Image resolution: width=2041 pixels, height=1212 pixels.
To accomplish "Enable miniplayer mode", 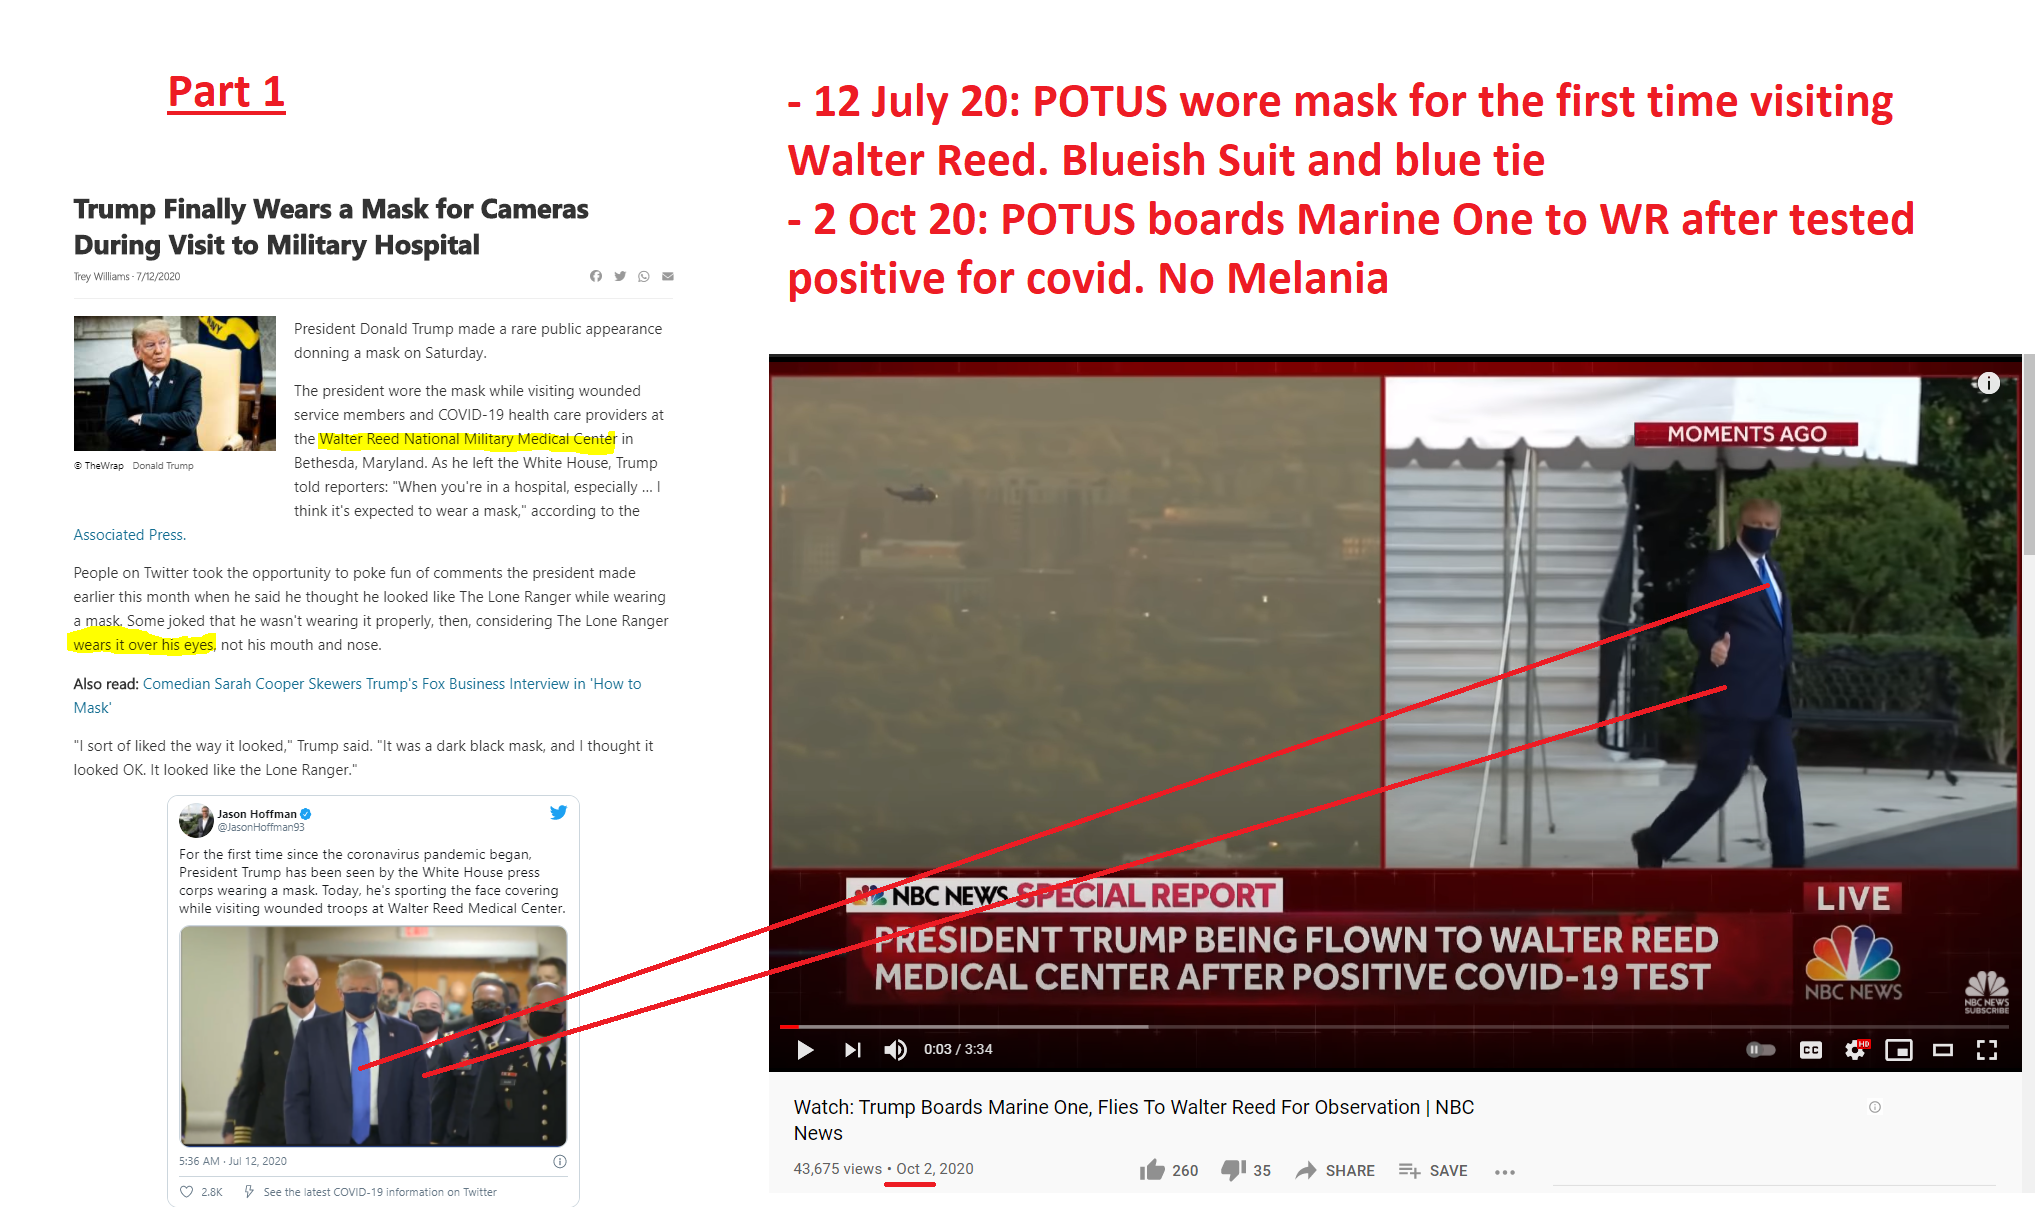I will pyautogui.click(x=1899, y=1050).
